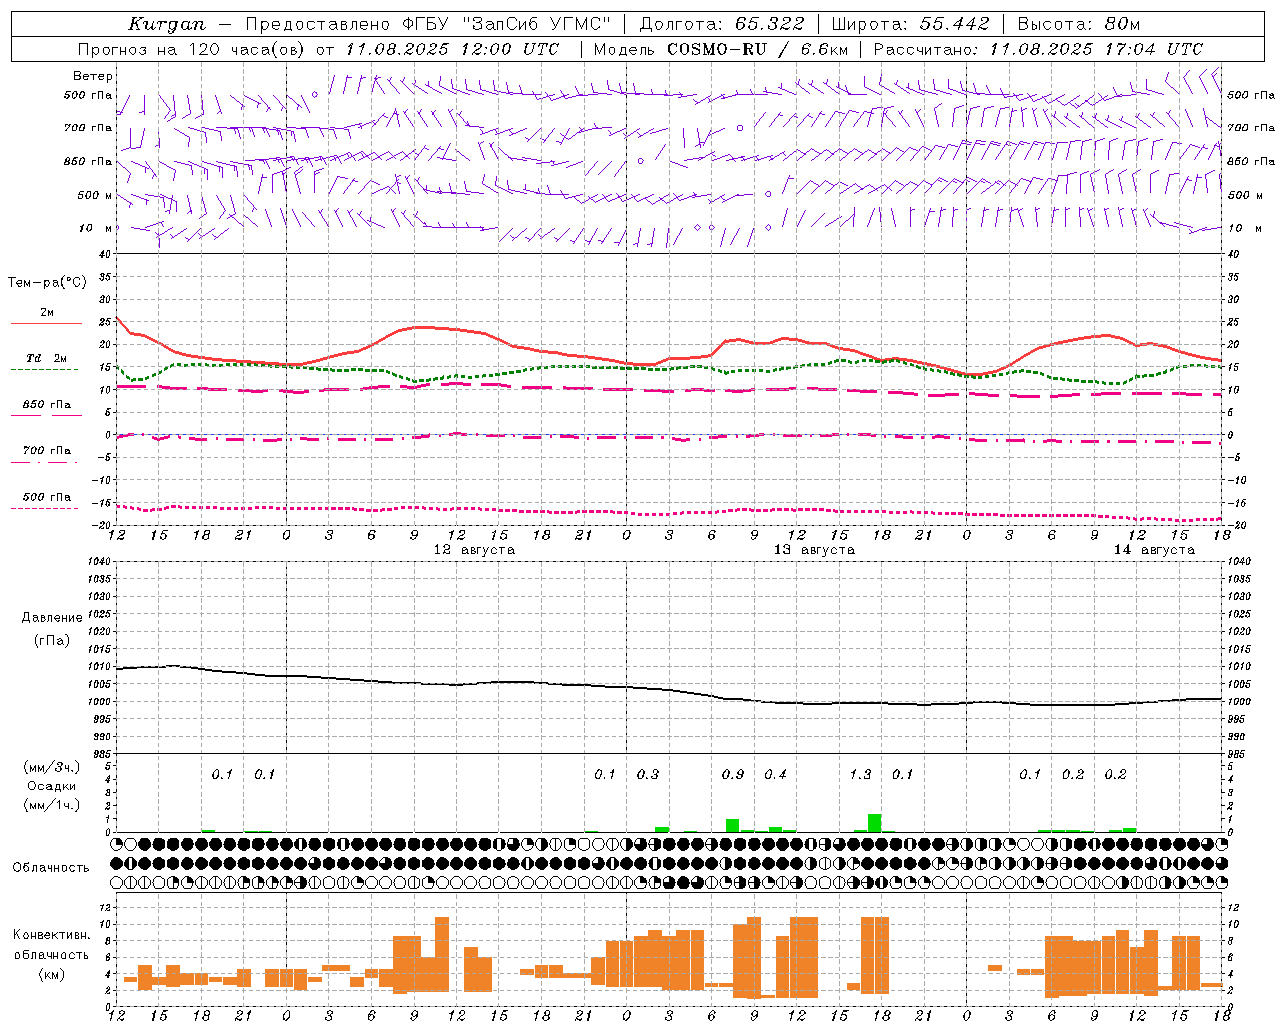Click the Широта: 55.442 value
This screenshot has height=1024, width=1280.
911,24
